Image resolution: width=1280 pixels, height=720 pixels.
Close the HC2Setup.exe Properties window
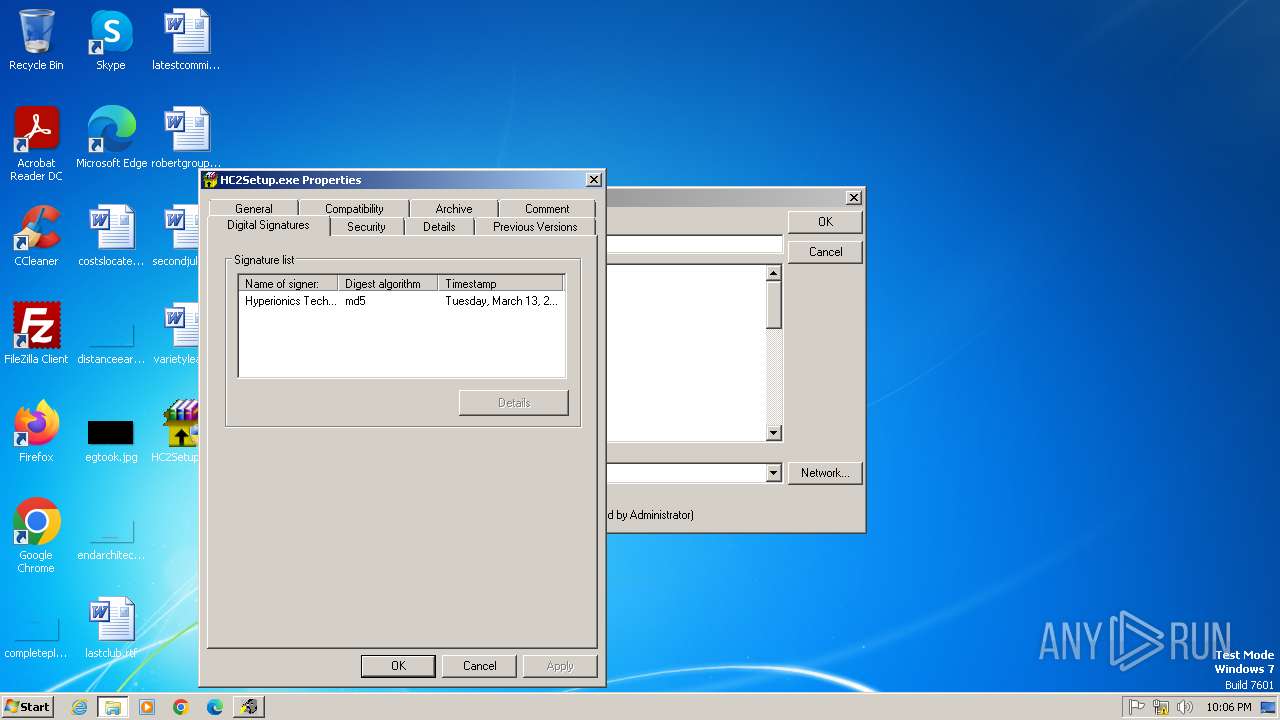[x=593, y=180]
